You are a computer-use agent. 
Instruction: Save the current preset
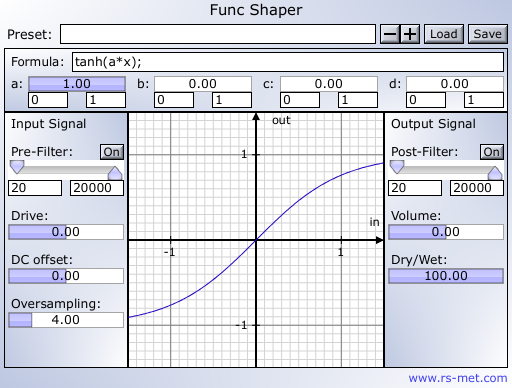click(488, 34)
